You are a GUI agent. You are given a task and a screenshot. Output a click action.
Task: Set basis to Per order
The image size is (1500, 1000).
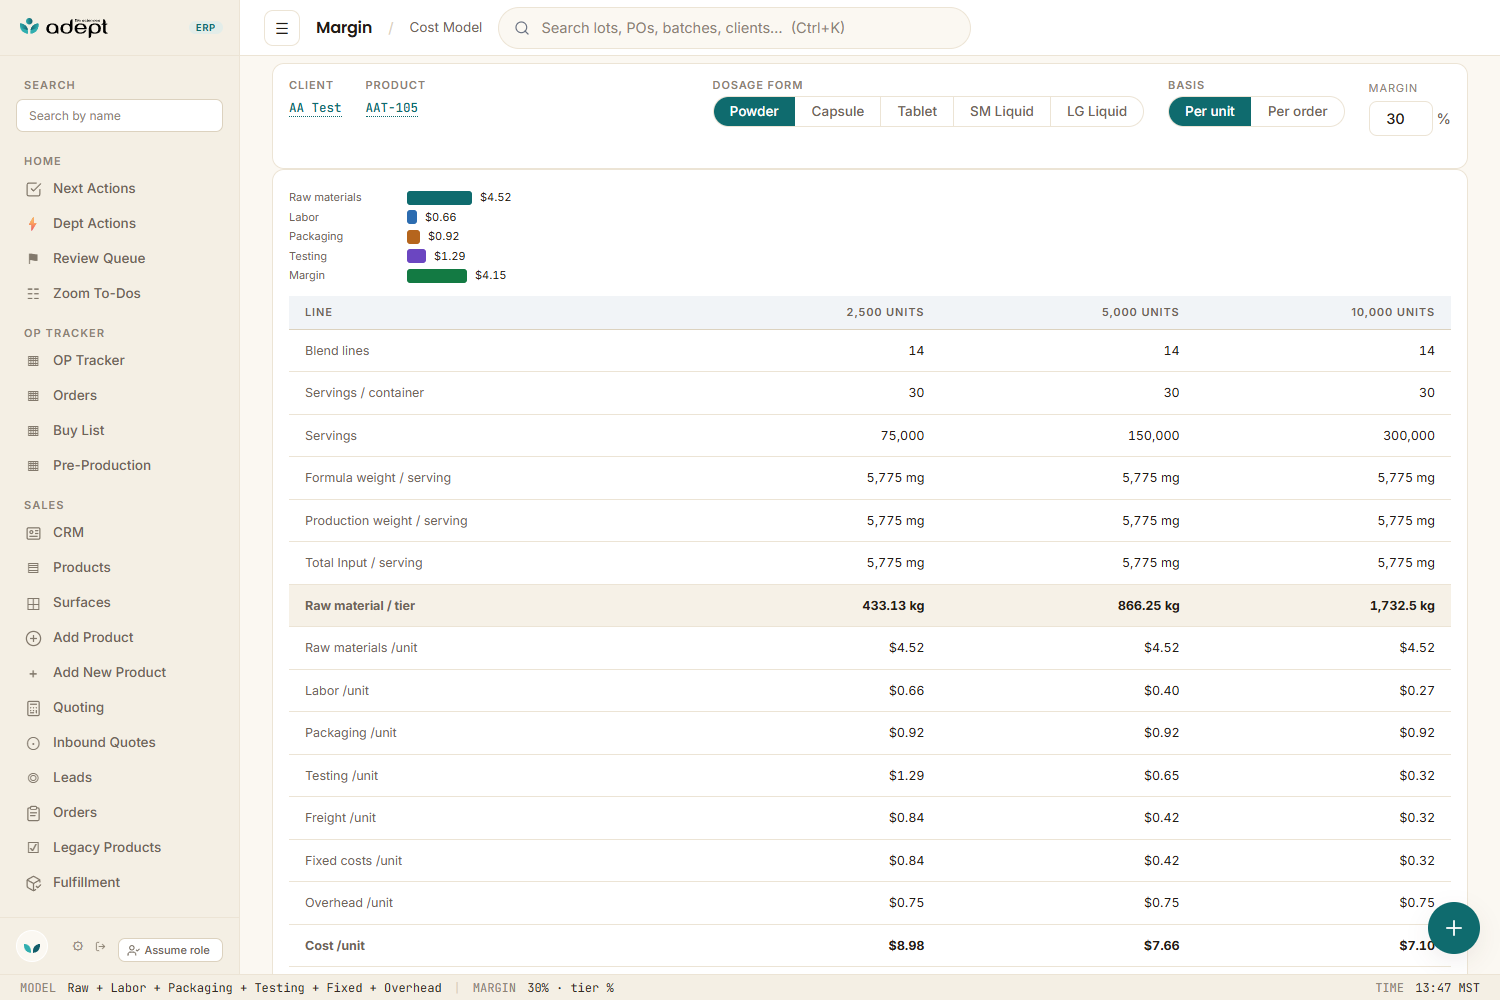click(1298, 111)
